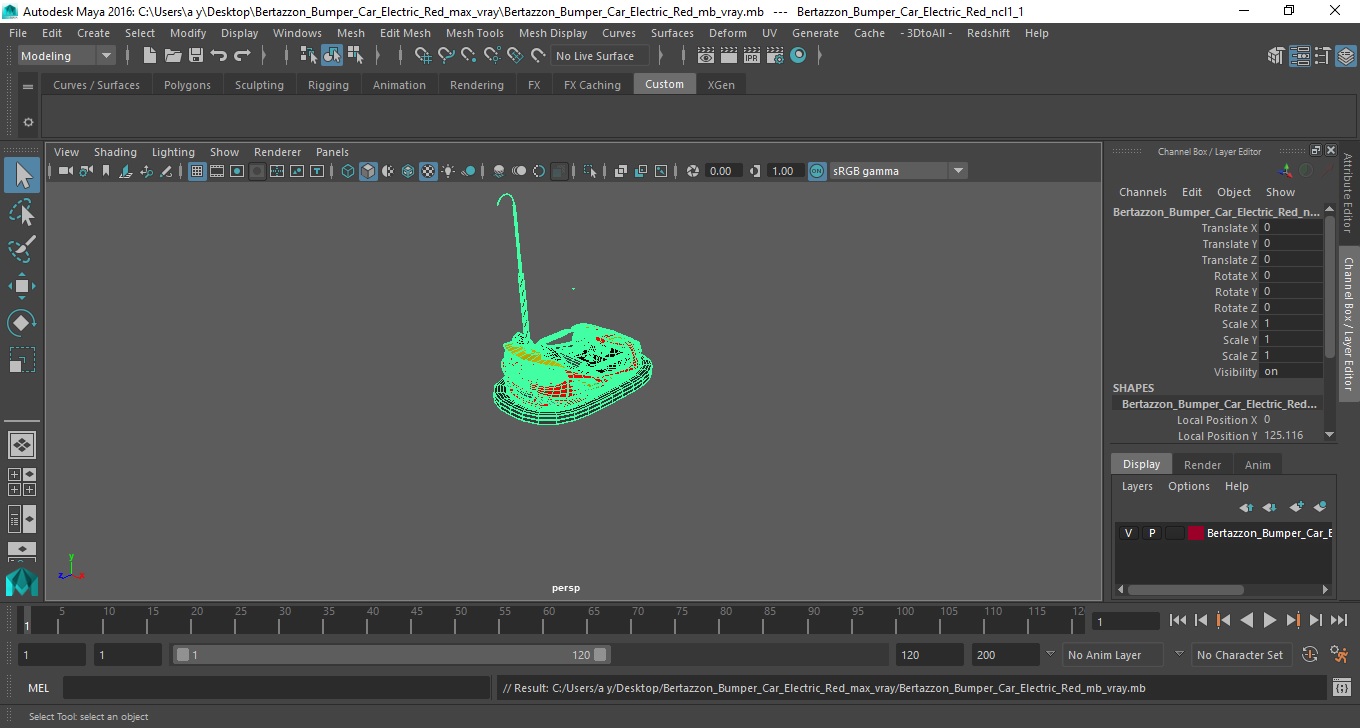The height and width of the screenshot is (728, 1360).
Task: Toggle wireframe display in viewport
Action: (348, 171)
